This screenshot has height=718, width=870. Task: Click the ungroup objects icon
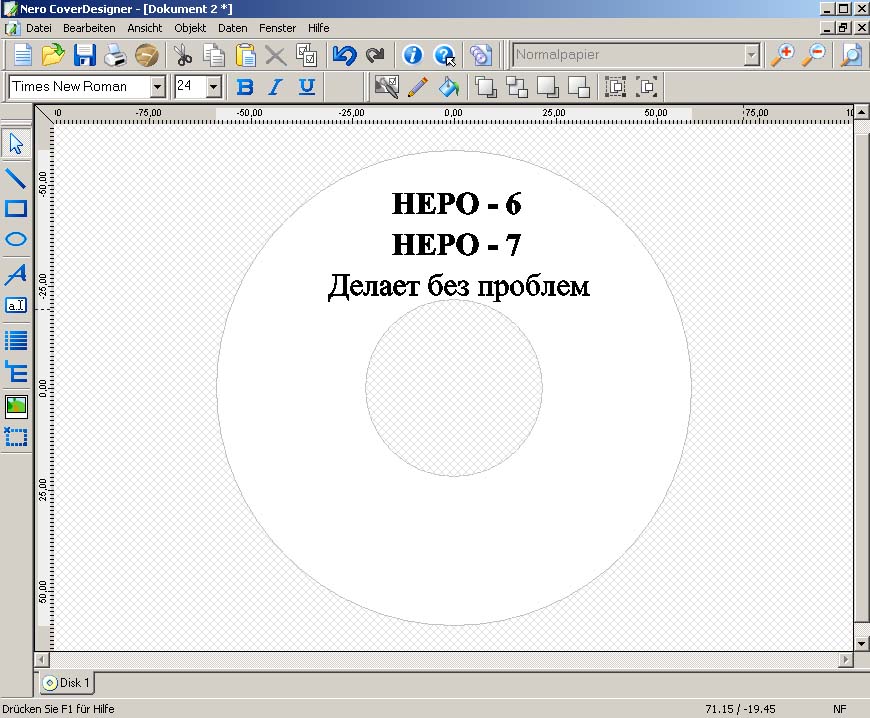point(646,87)
